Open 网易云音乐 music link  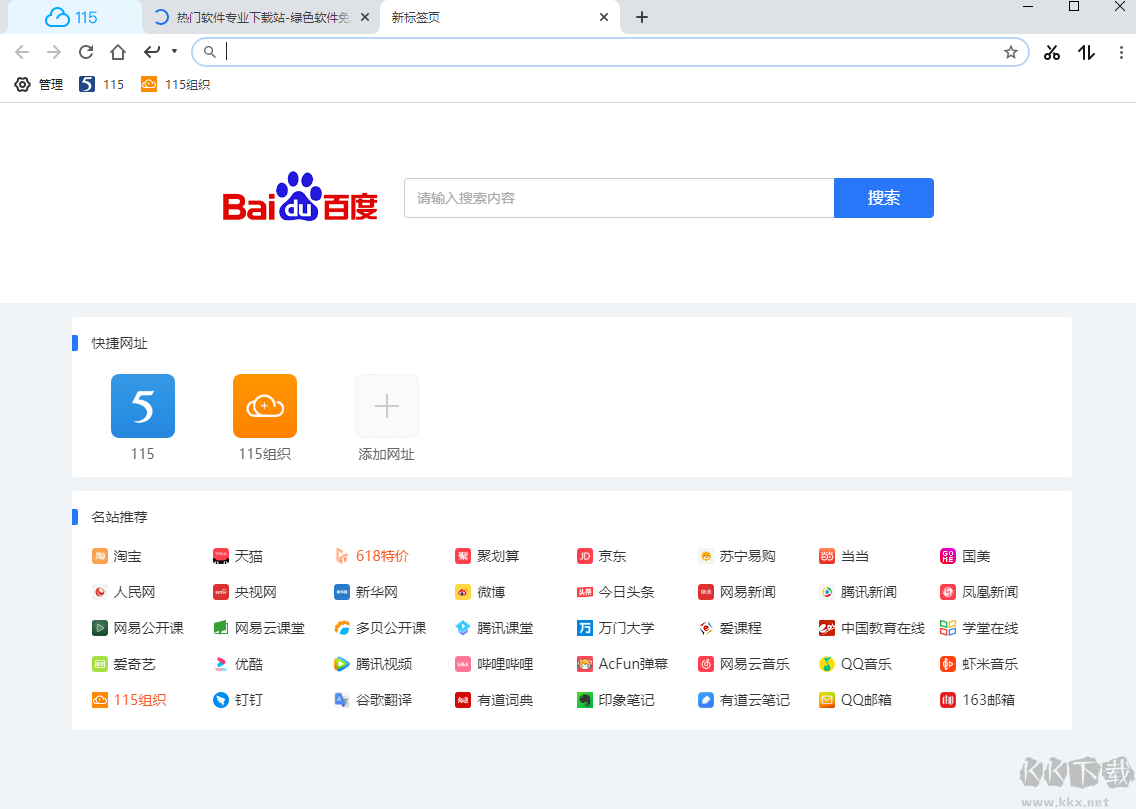click(743, 664)
